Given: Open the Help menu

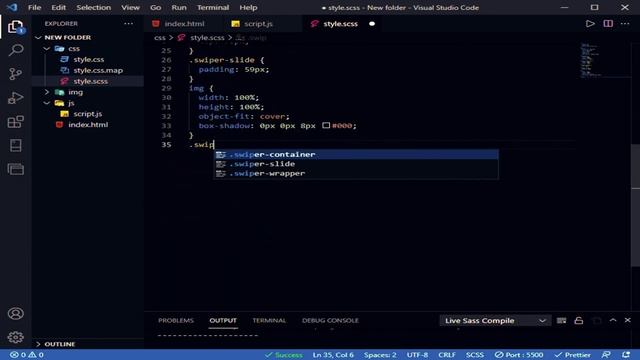Looking at the screenshot, I should click(x=248, y=7).
